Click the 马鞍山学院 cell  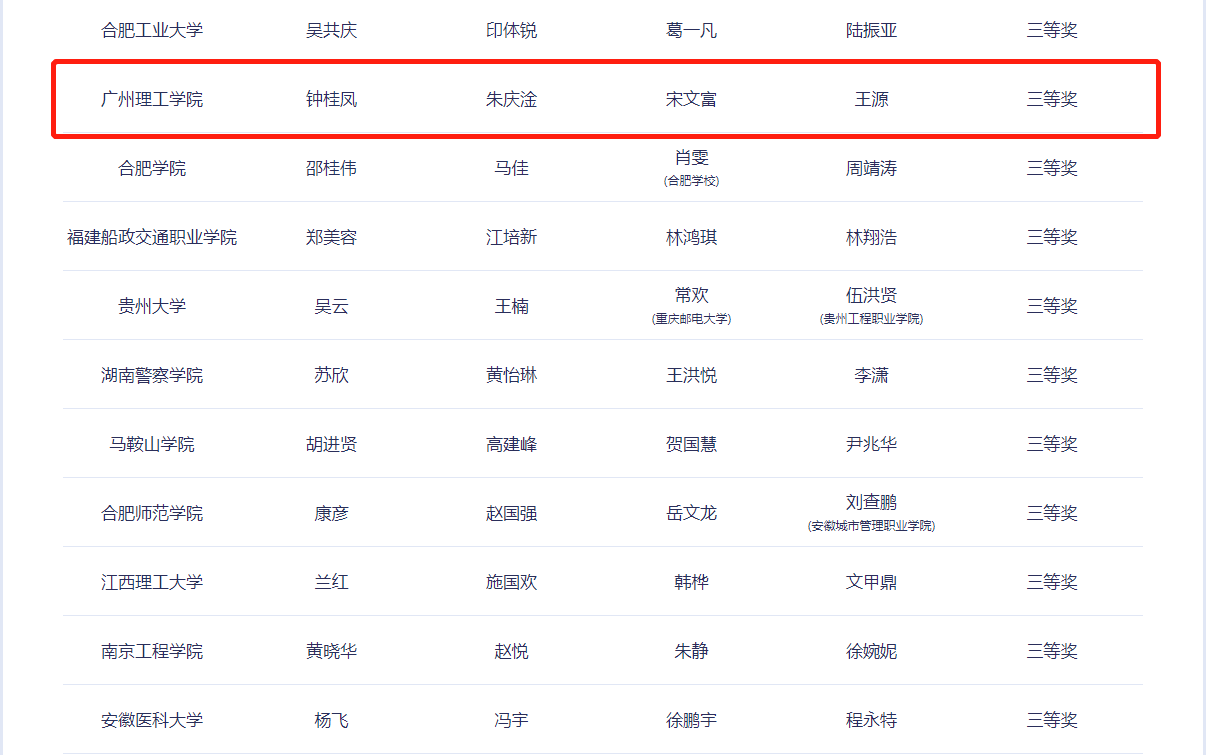(x=152, y=444)
